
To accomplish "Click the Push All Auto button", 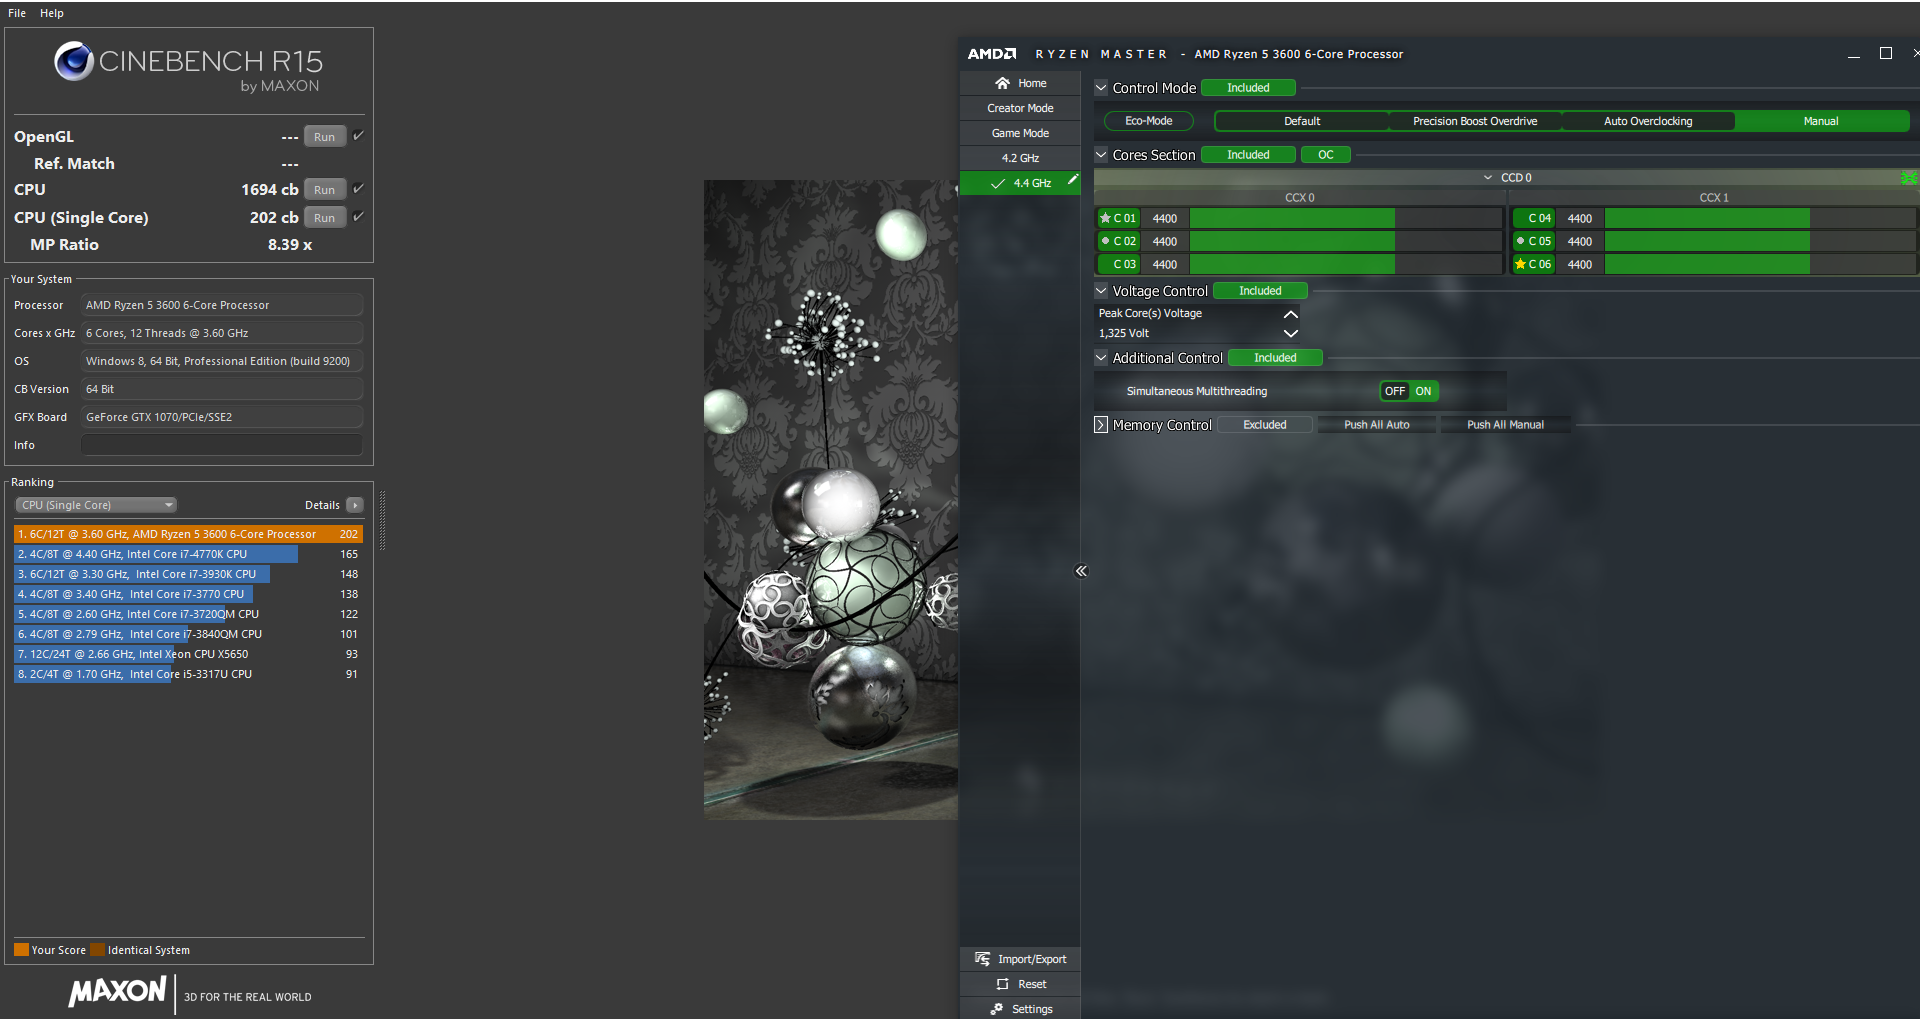I will pos(1376,425).
